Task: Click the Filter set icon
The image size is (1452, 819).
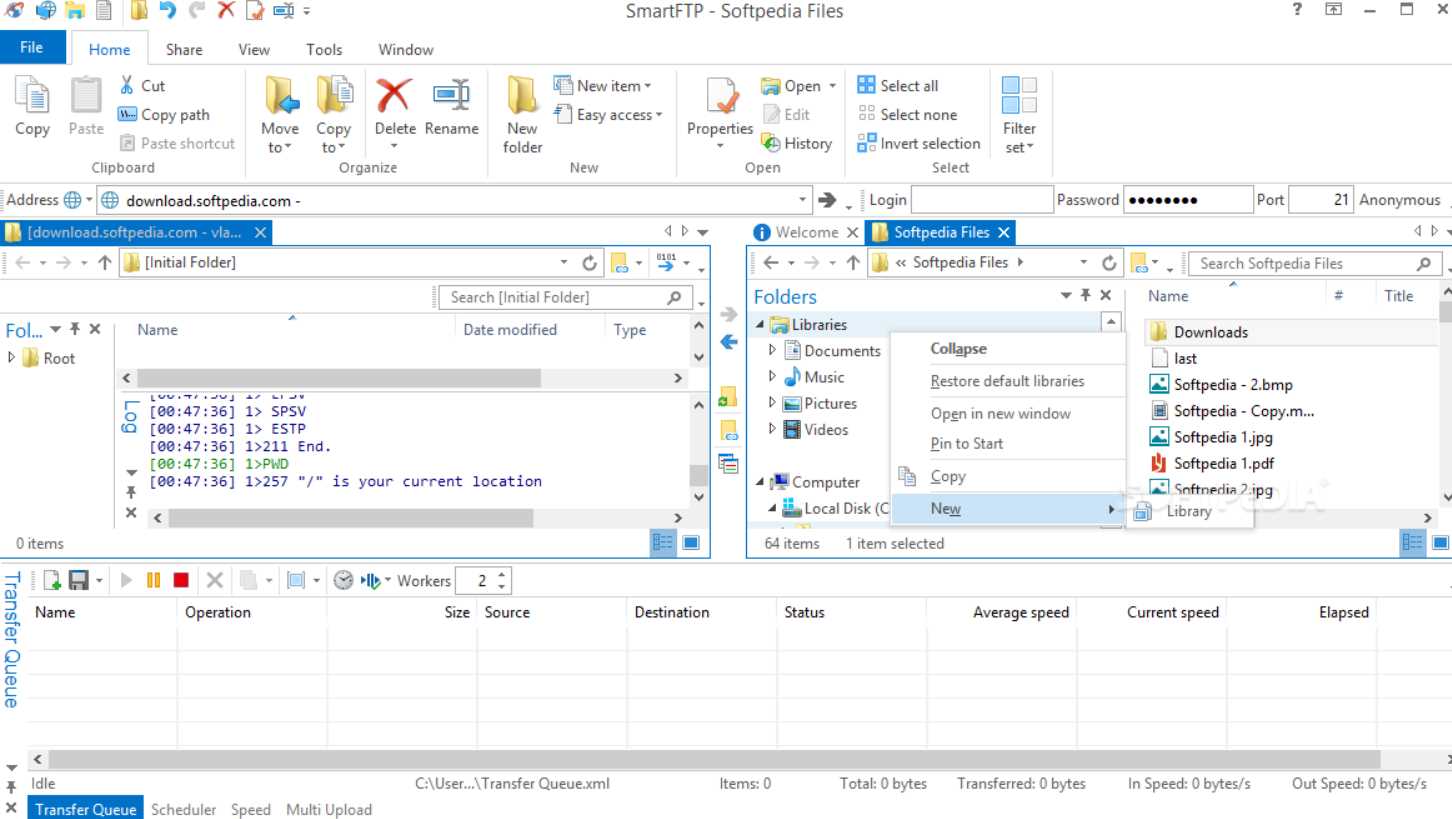Action: [x=1019, y=96]
